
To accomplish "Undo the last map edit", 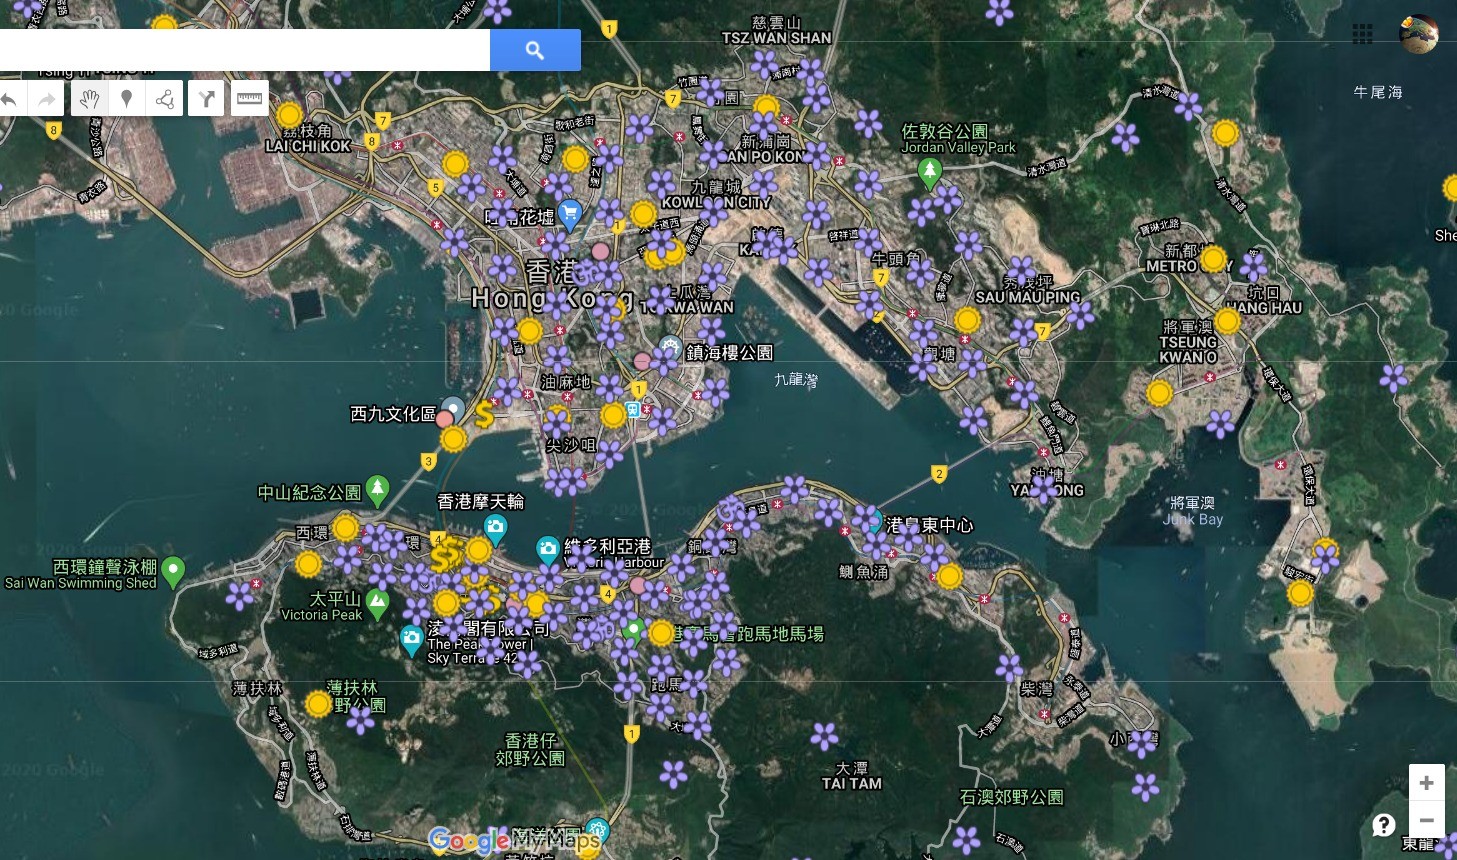I will (9, 99).
